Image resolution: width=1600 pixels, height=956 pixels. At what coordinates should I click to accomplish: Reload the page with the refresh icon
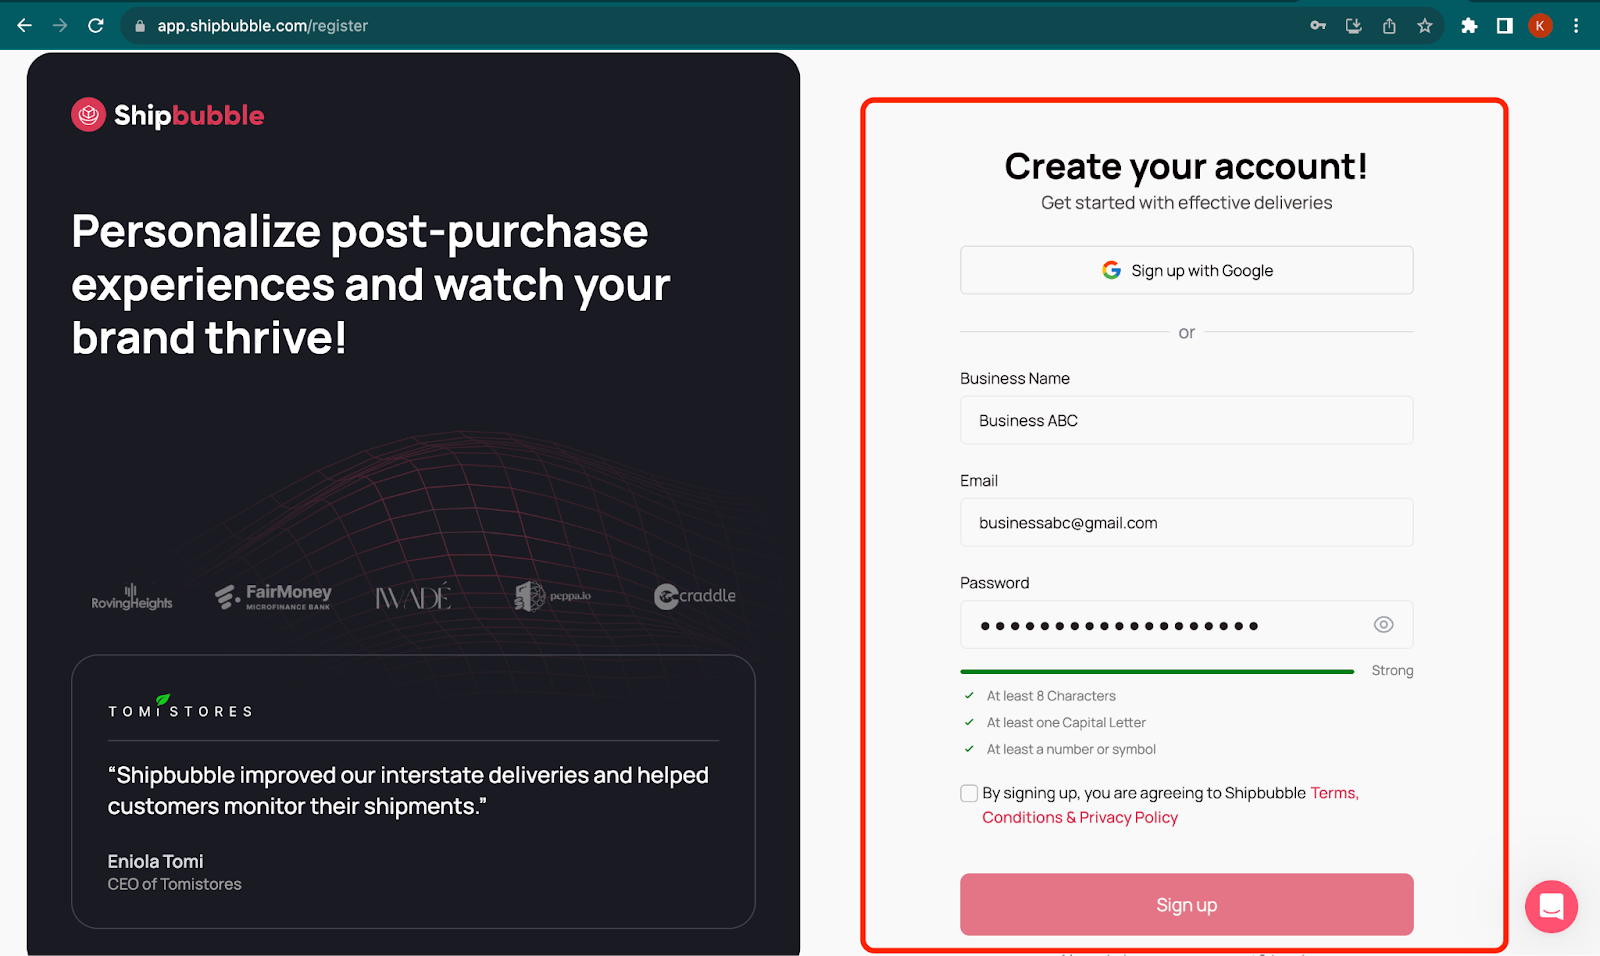(x=96, y=25)
